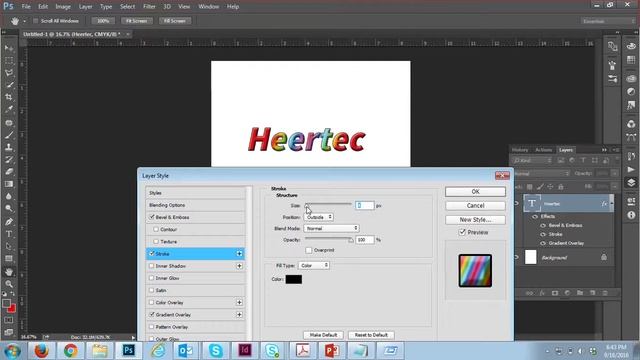Select the Pen tool

click(x=9, y=222)
